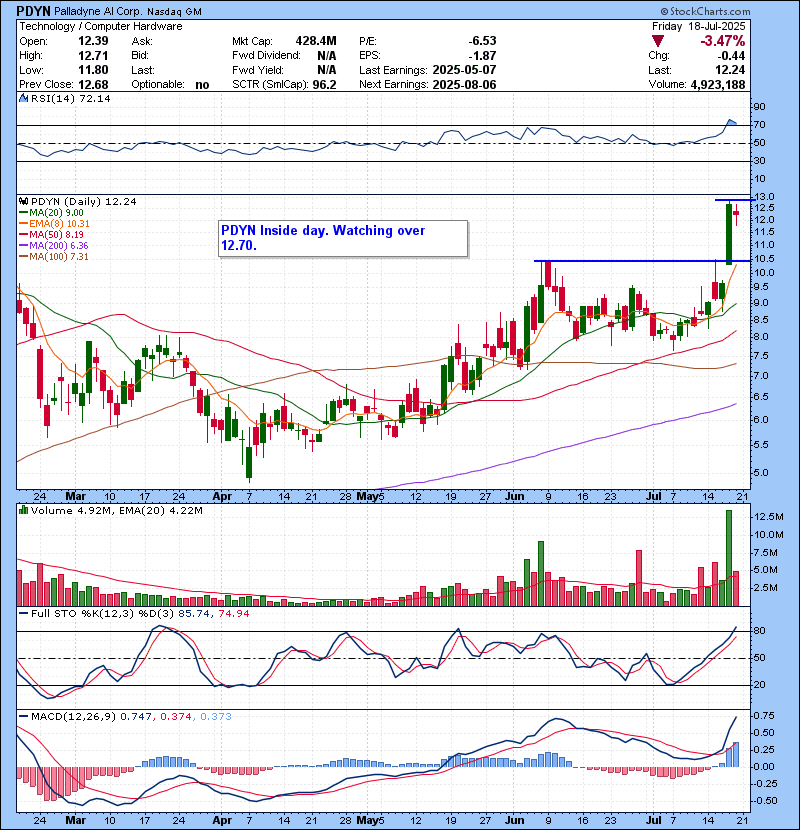Click the Open 12.39 value
The height and width of the screenshot is (830, 800).
point(93,41)
